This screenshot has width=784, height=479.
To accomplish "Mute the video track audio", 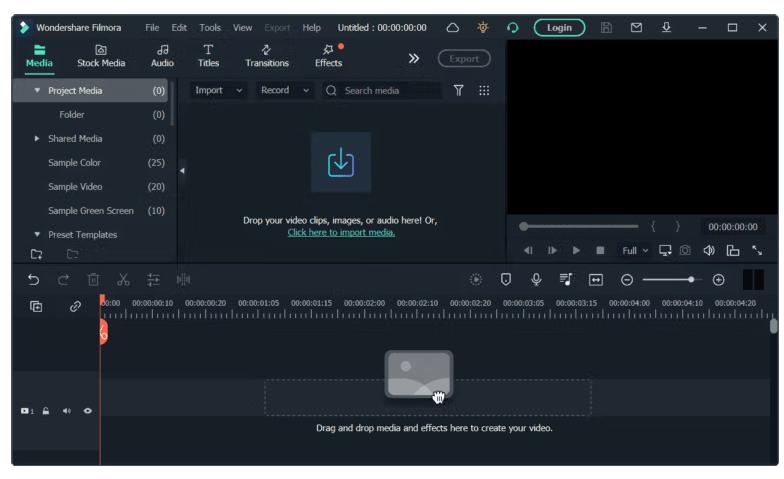I will pyautogui.click(x=66, y=410).
